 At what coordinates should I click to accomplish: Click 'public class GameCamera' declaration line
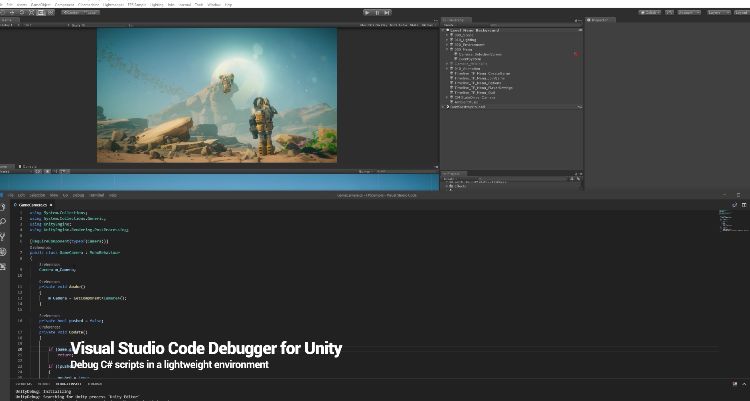click(x=75, y=252)
